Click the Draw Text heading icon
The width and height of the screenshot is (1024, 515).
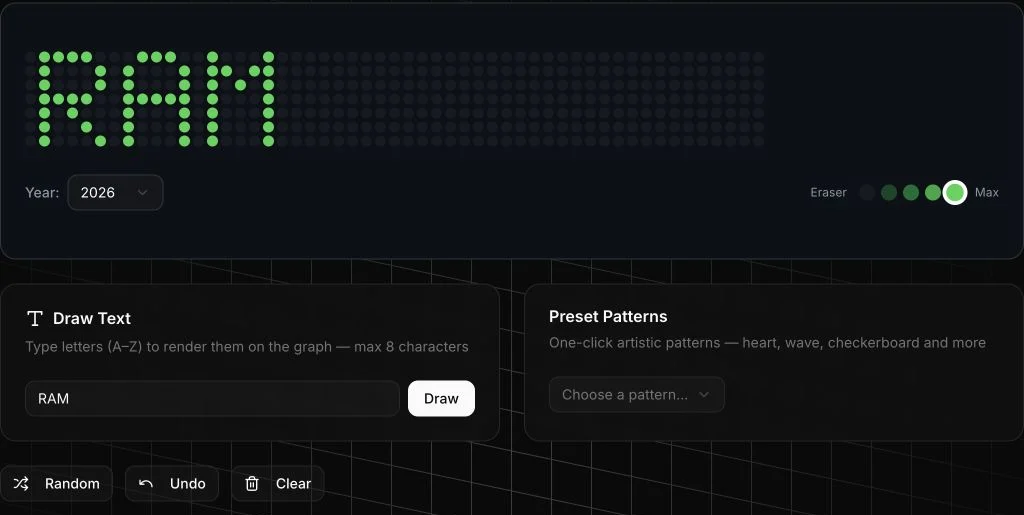pyautogui.click(x=35, y=319)
